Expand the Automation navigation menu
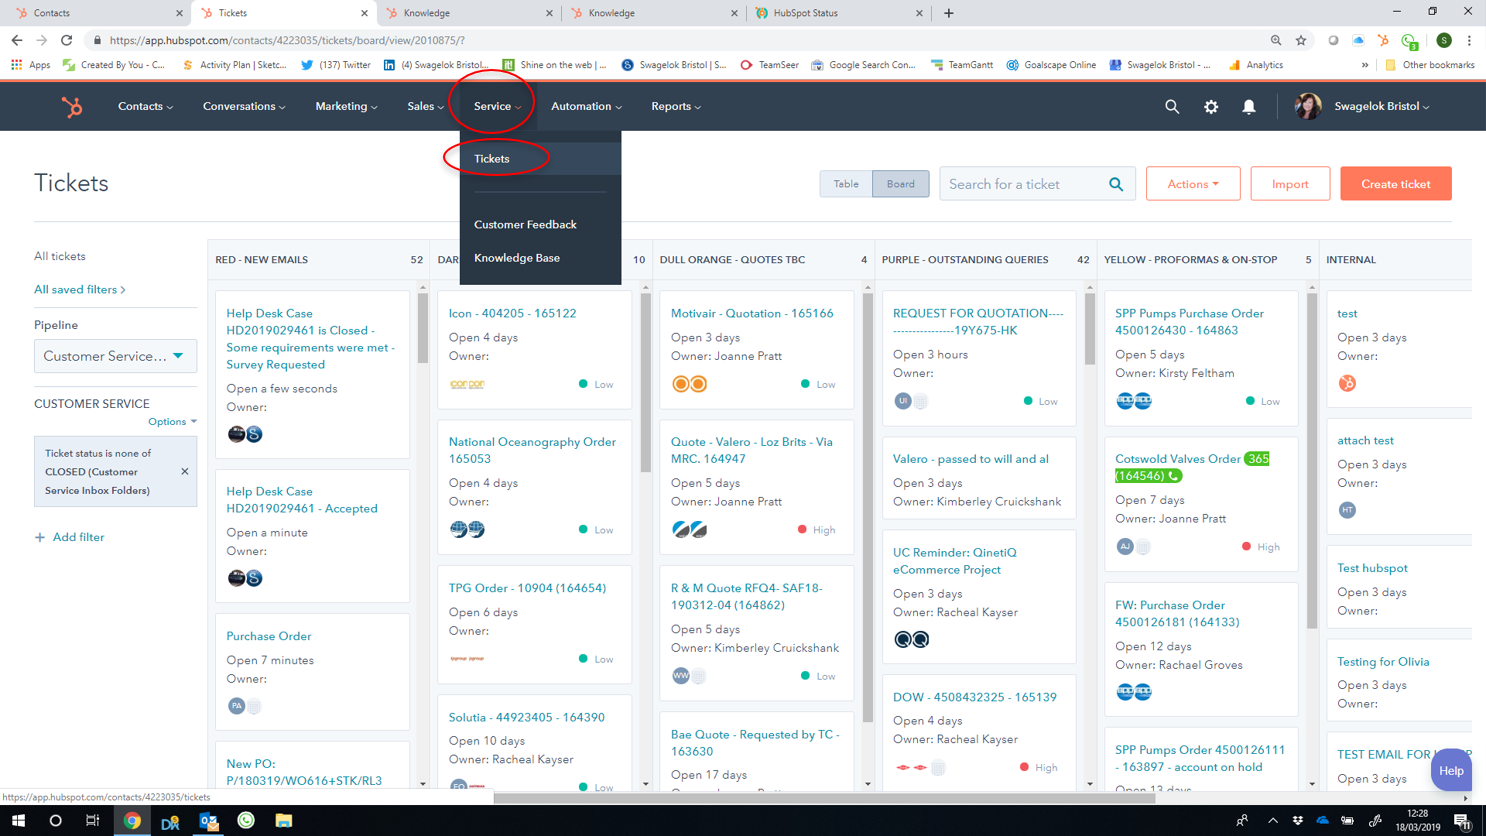Screen dimensions: 1486x836 click(x=586, y=106)
